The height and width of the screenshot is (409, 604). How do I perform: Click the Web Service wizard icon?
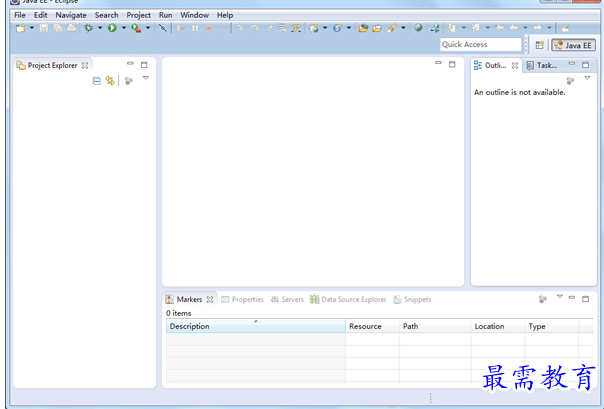point(337,28)
